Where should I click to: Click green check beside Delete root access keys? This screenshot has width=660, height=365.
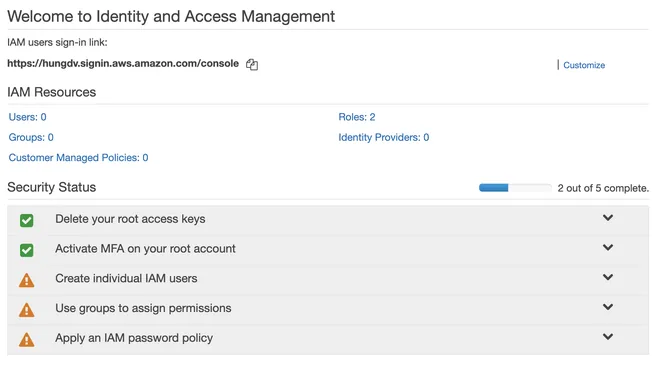[x=27, y=220]
